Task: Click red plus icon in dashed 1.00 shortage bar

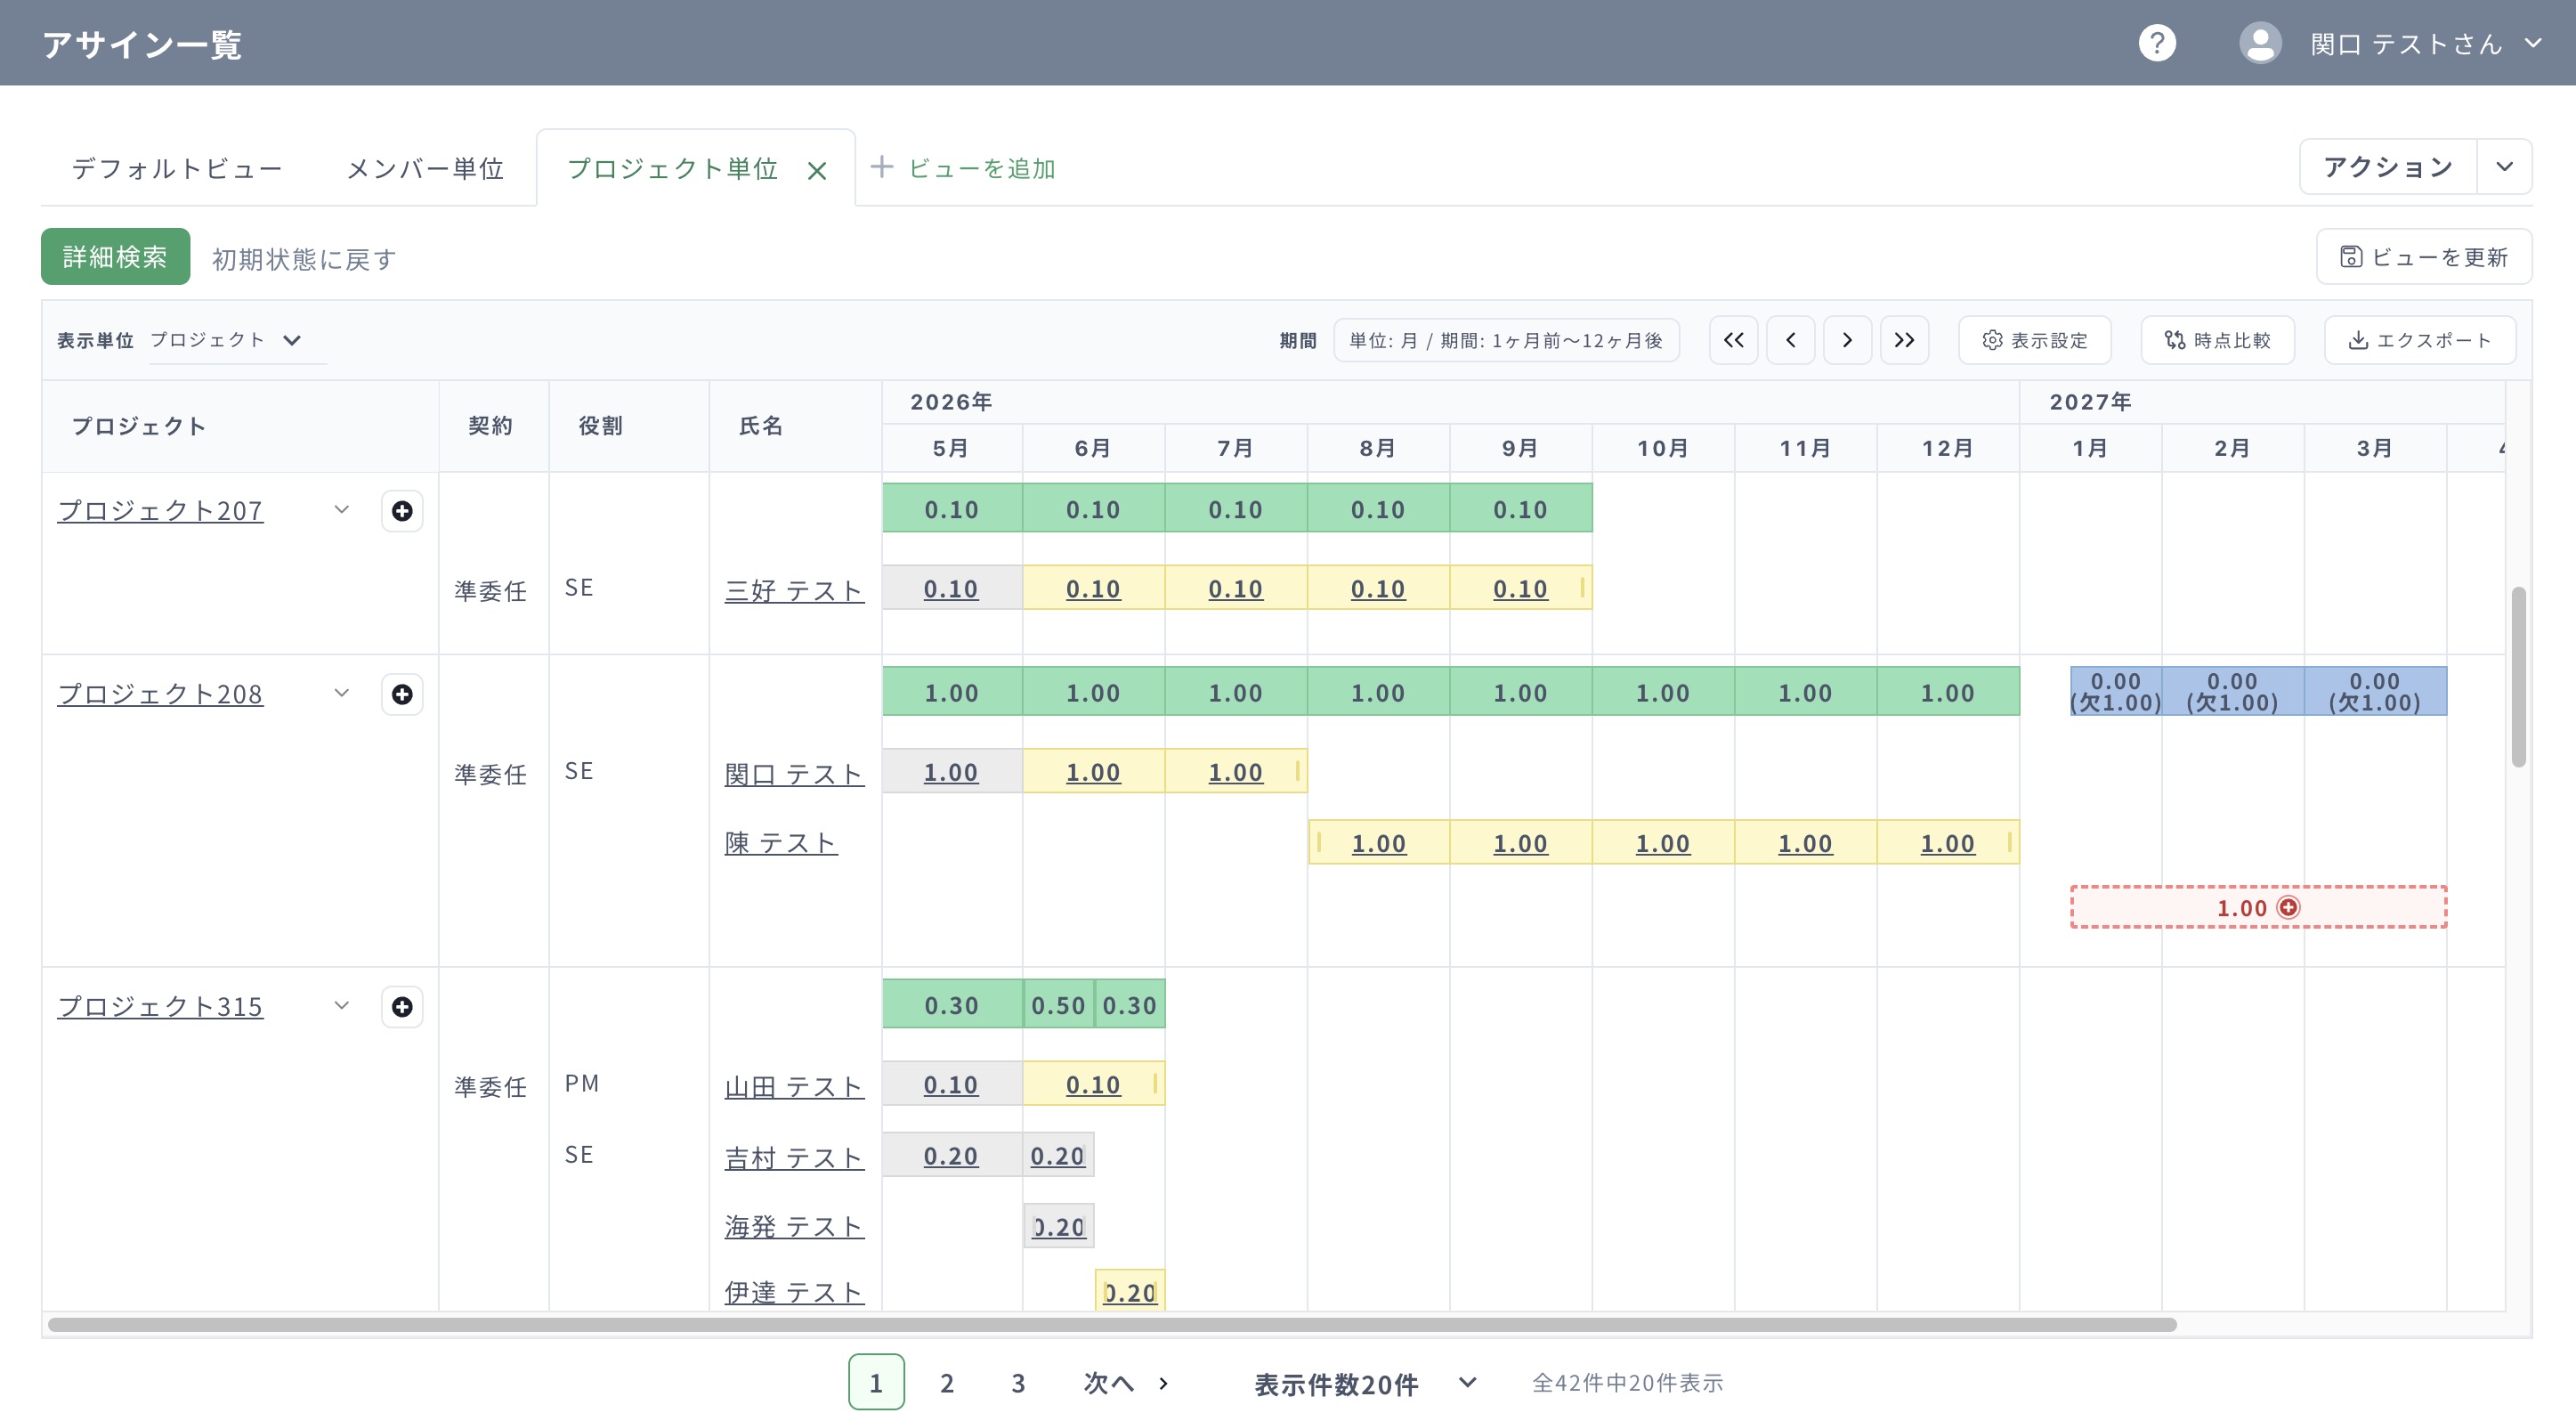Action: 2288,907
